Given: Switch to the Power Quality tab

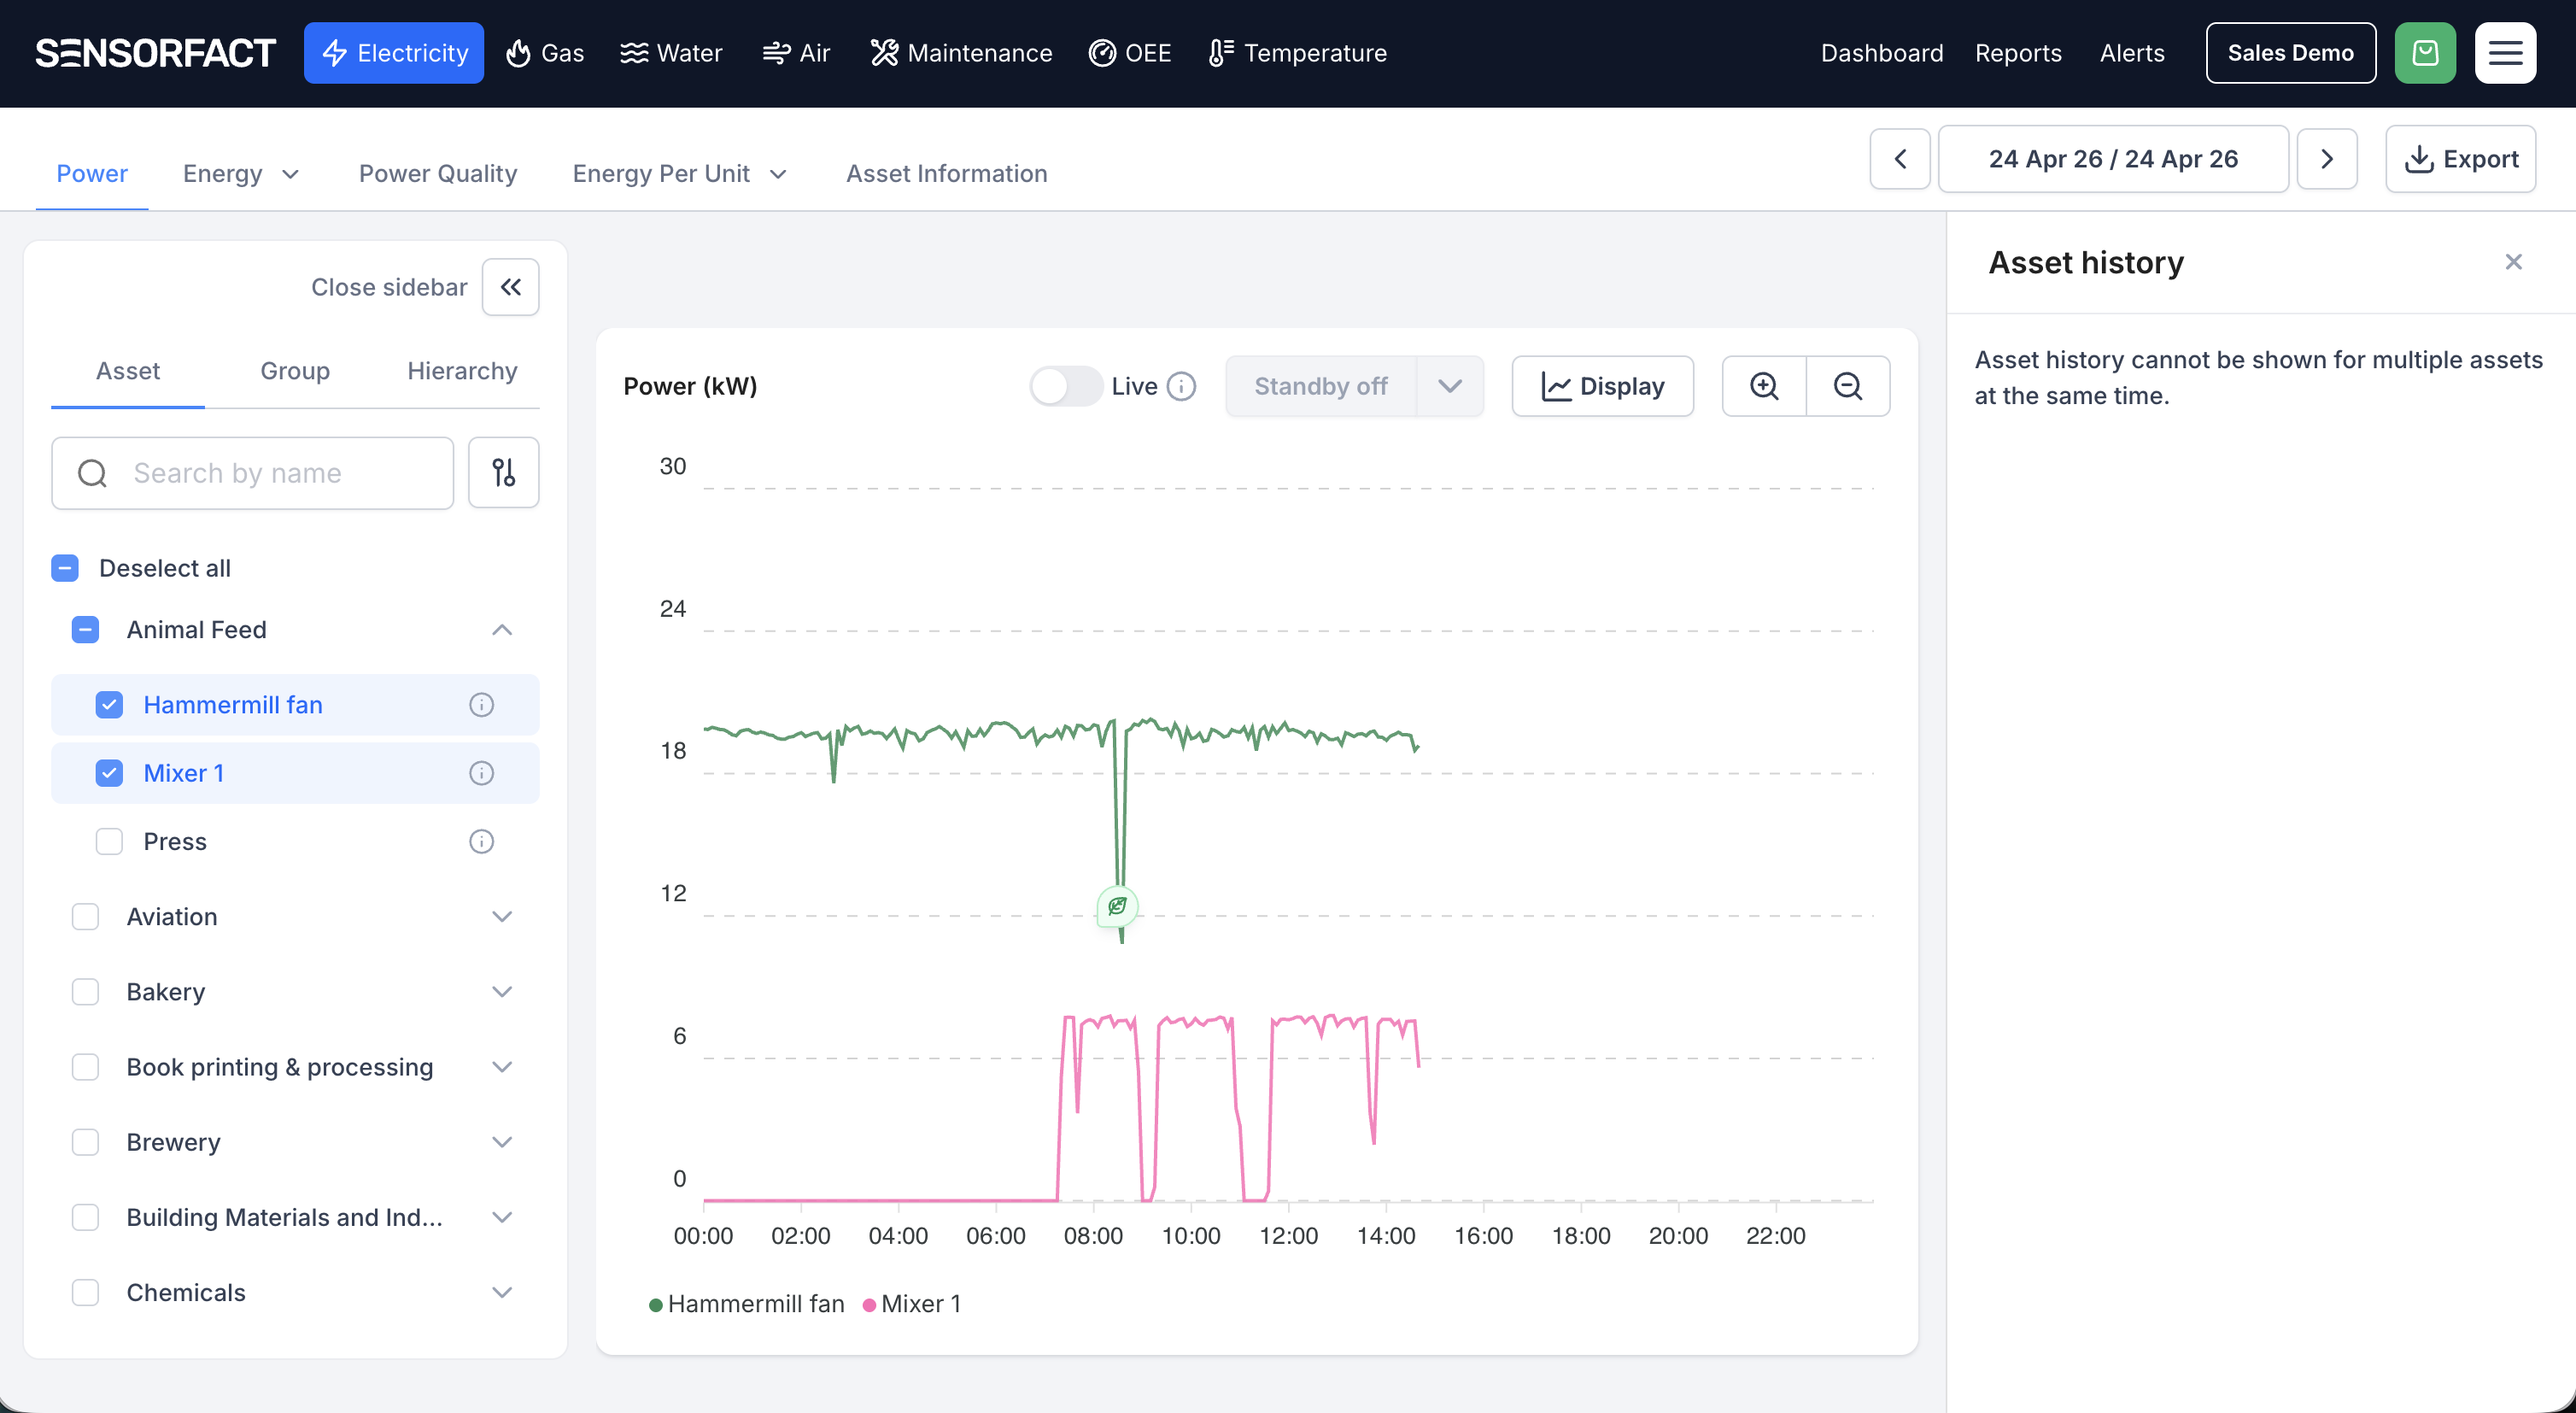Looking at the screenshot, I should (437, 173).
